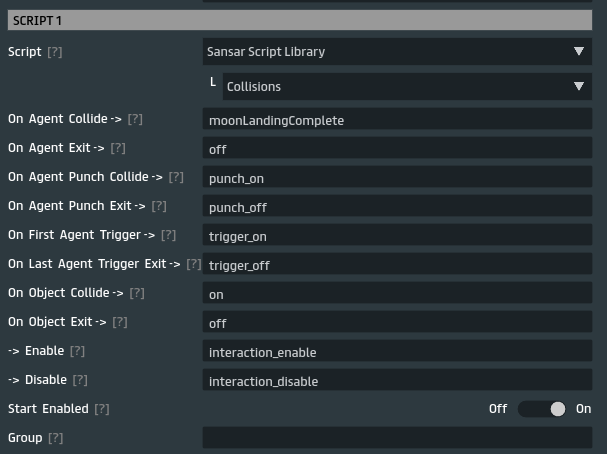Click the moonLandingComplete input field

(397, 120)
